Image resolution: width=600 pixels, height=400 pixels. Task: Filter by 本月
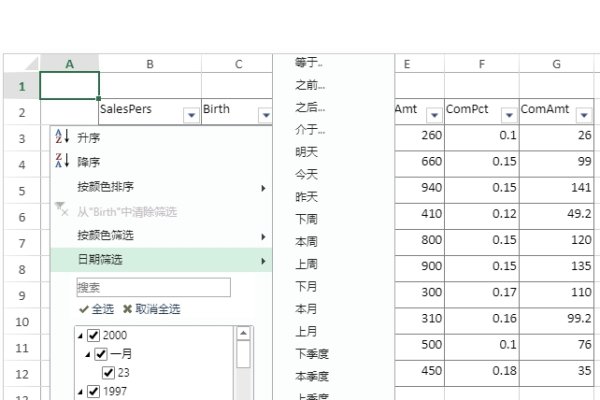pyautogui.click(x=306, y=309)
